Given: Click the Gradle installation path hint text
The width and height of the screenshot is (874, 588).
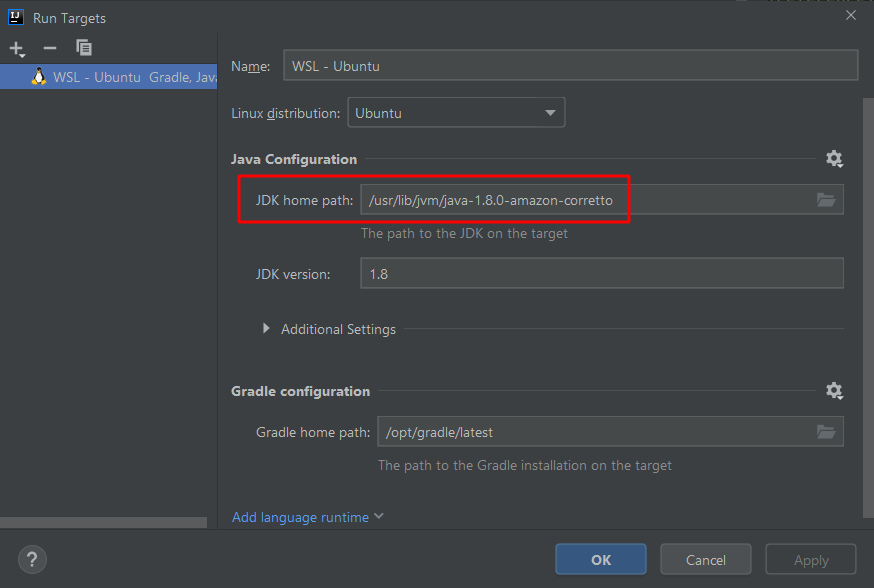Looking at the screenshot, I should [x=525, y=465].
